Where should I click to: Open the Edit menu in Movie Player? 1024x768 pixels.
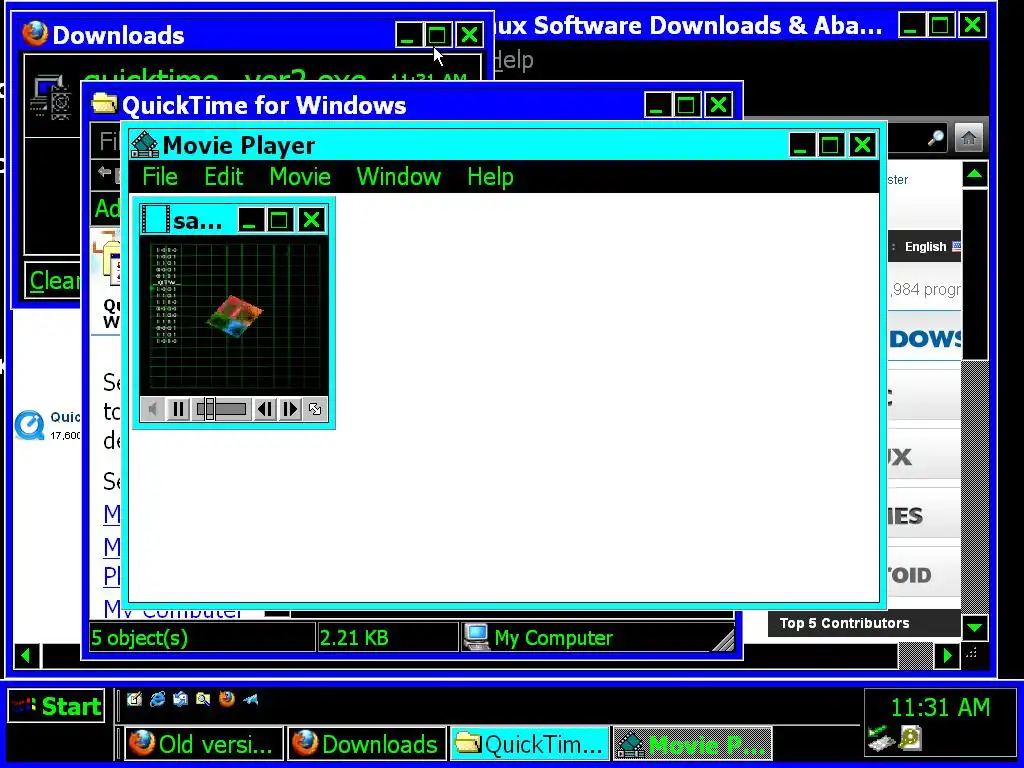(224, 177)
